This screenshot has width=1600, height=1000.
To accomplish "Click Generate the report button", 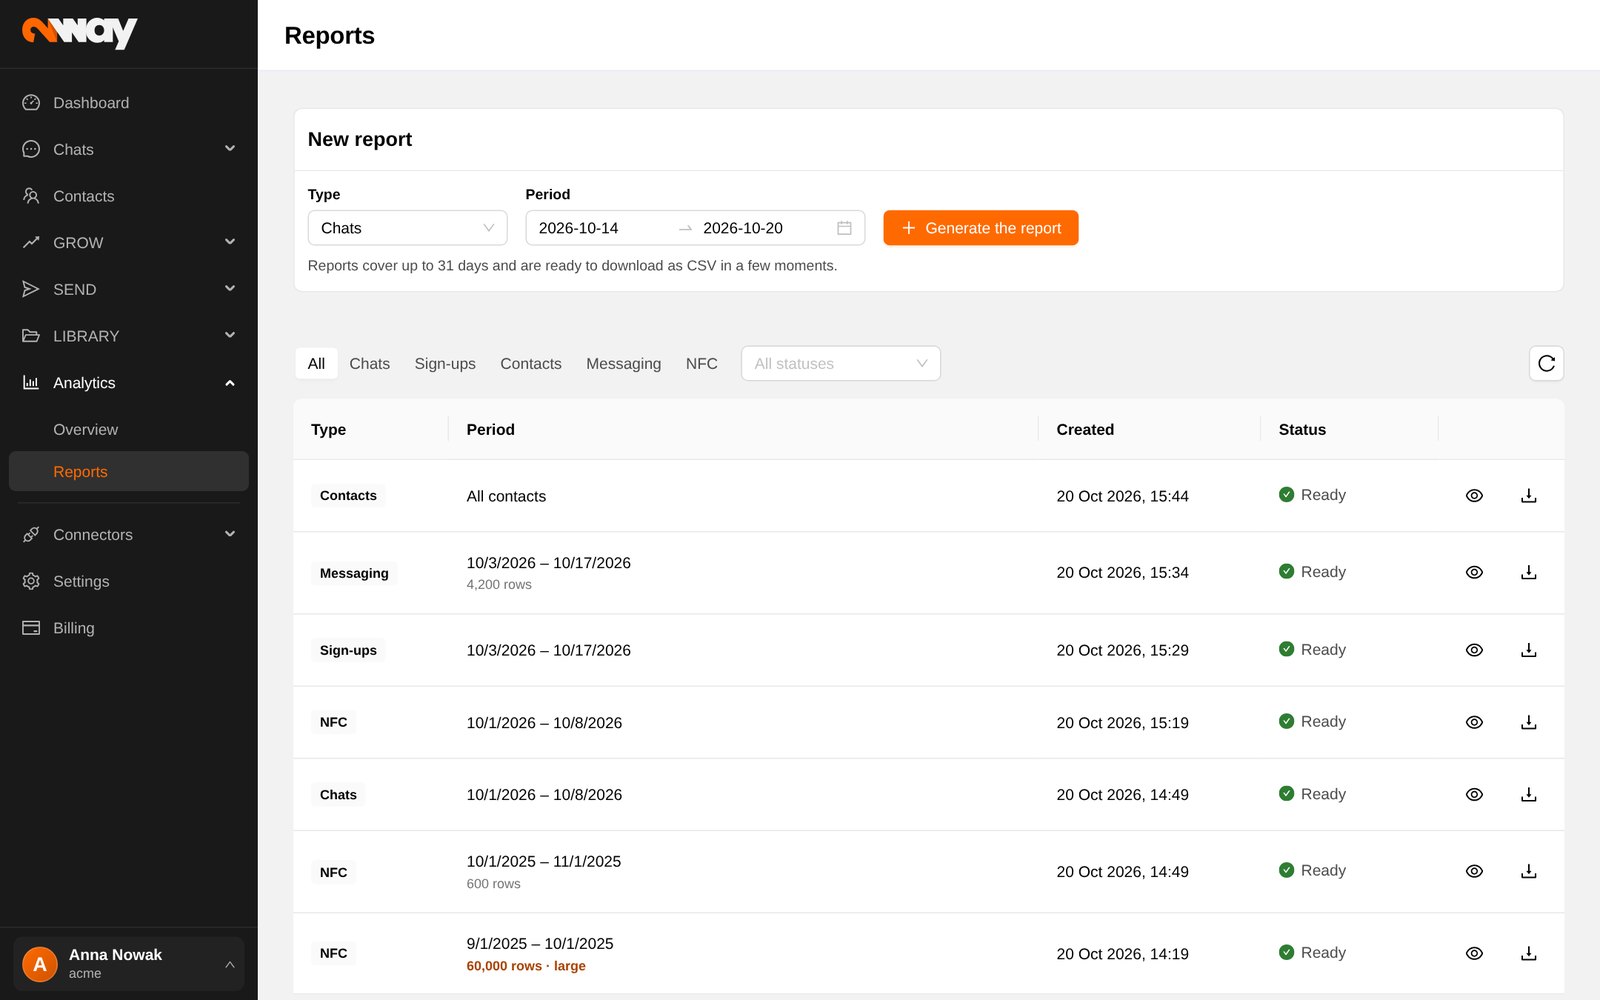I will (x=980, y=228).
